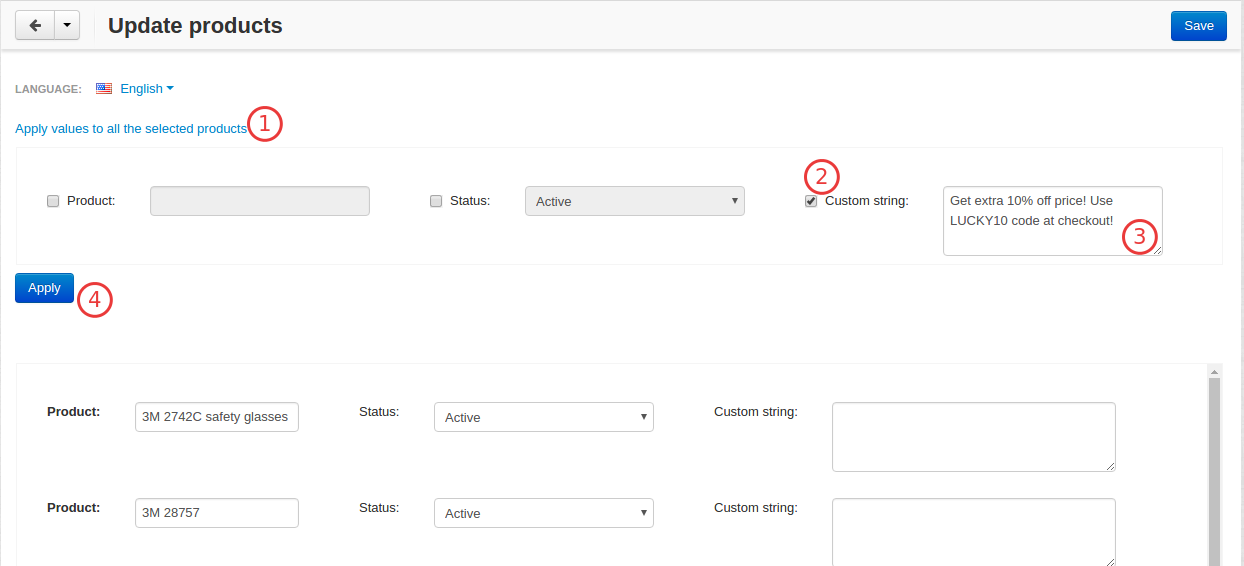
Task: Open the dropdown caret beside back arrow
Action: (x=66, y=26)
